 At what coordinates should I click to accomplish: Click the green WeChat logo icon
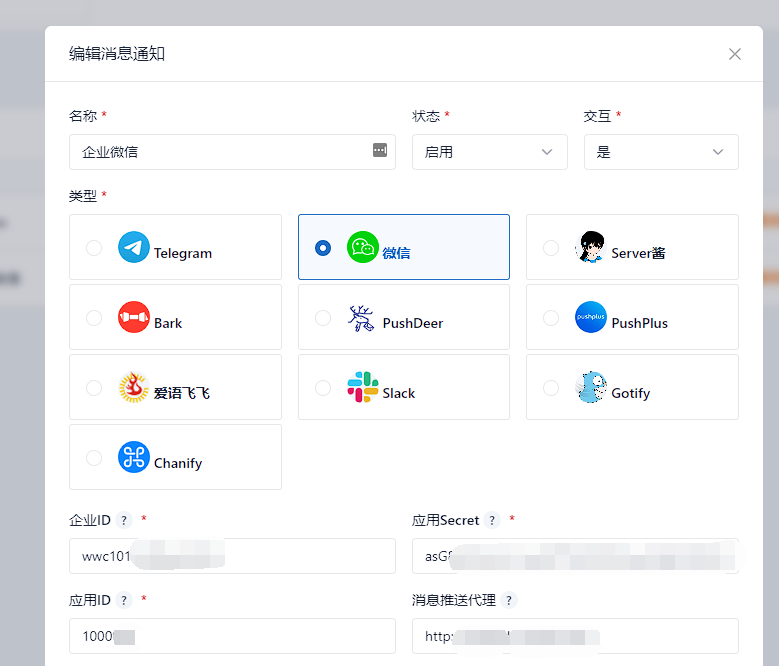[x=363, y=247]
